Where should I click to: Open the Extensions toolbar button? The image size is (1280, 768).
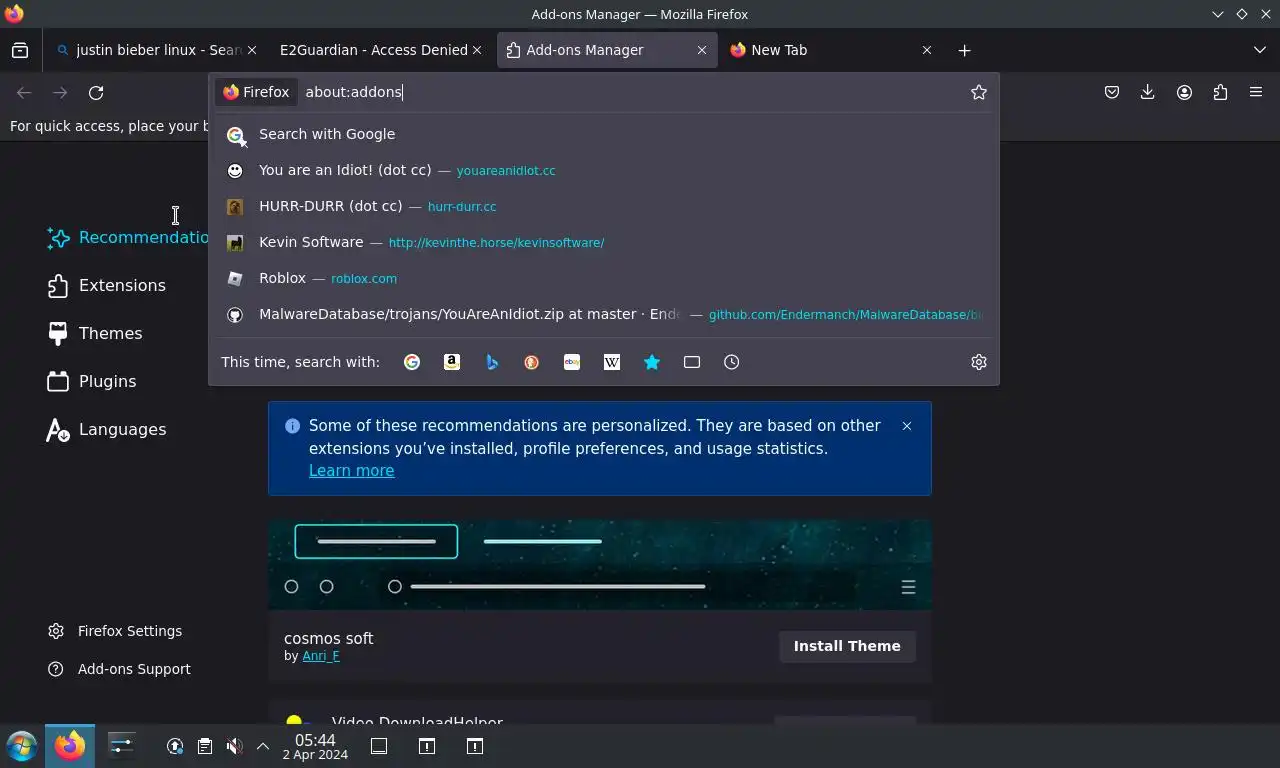pyautogui.click(x=1220, y=92)
